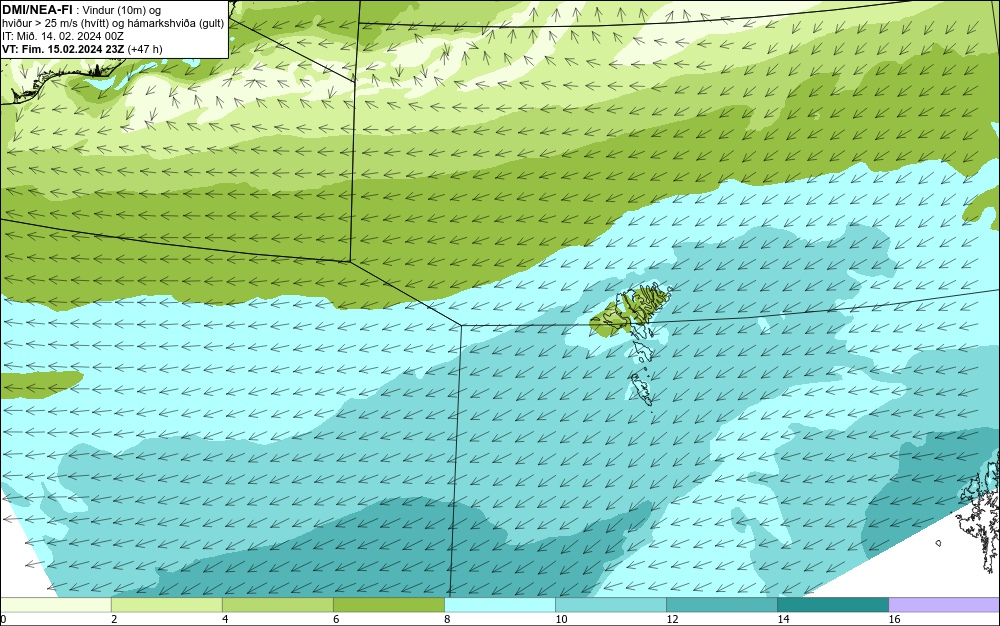Click the 'Vindur (10m) og' label
The image size is (1000, 626).
tap(122, 10)
